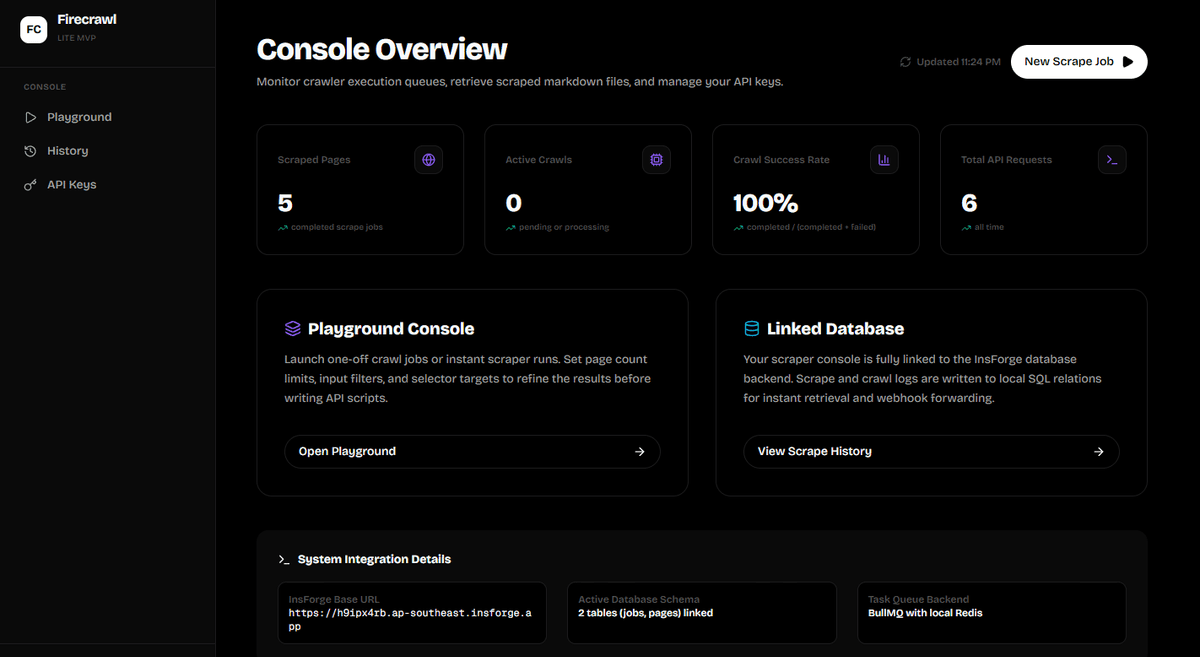Click the 'InsForge Base URL' label
Viewport: 1200px width, 657px height.
click(x=334, y=600)
